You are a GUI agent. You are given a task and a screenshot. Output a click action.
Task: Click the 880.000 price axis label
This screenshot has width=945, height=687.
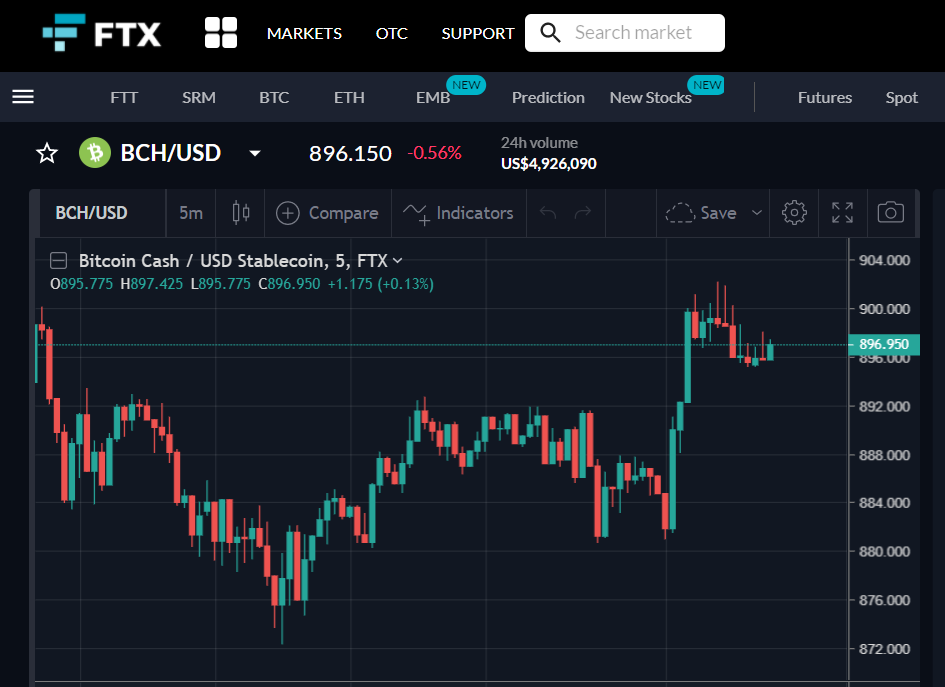[x=884, y=551]
